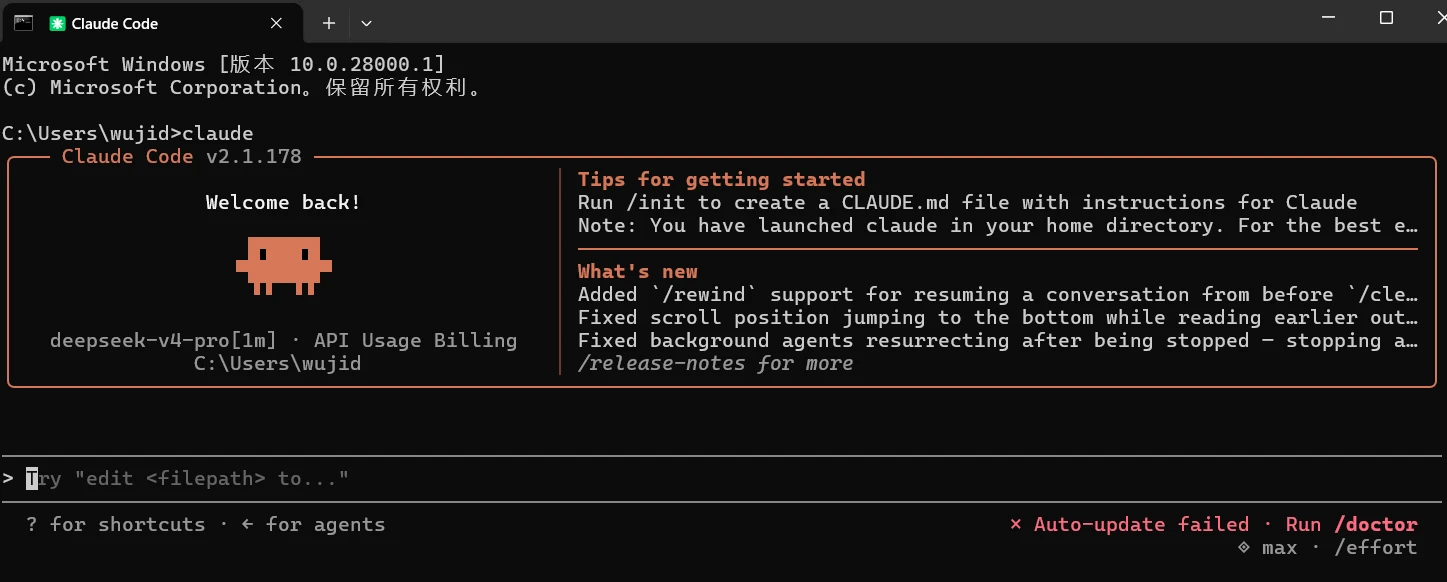Click the '? for shortcuts' hint
The height and width of the screenshot is (582, 1447).
[x=115, y=524]
